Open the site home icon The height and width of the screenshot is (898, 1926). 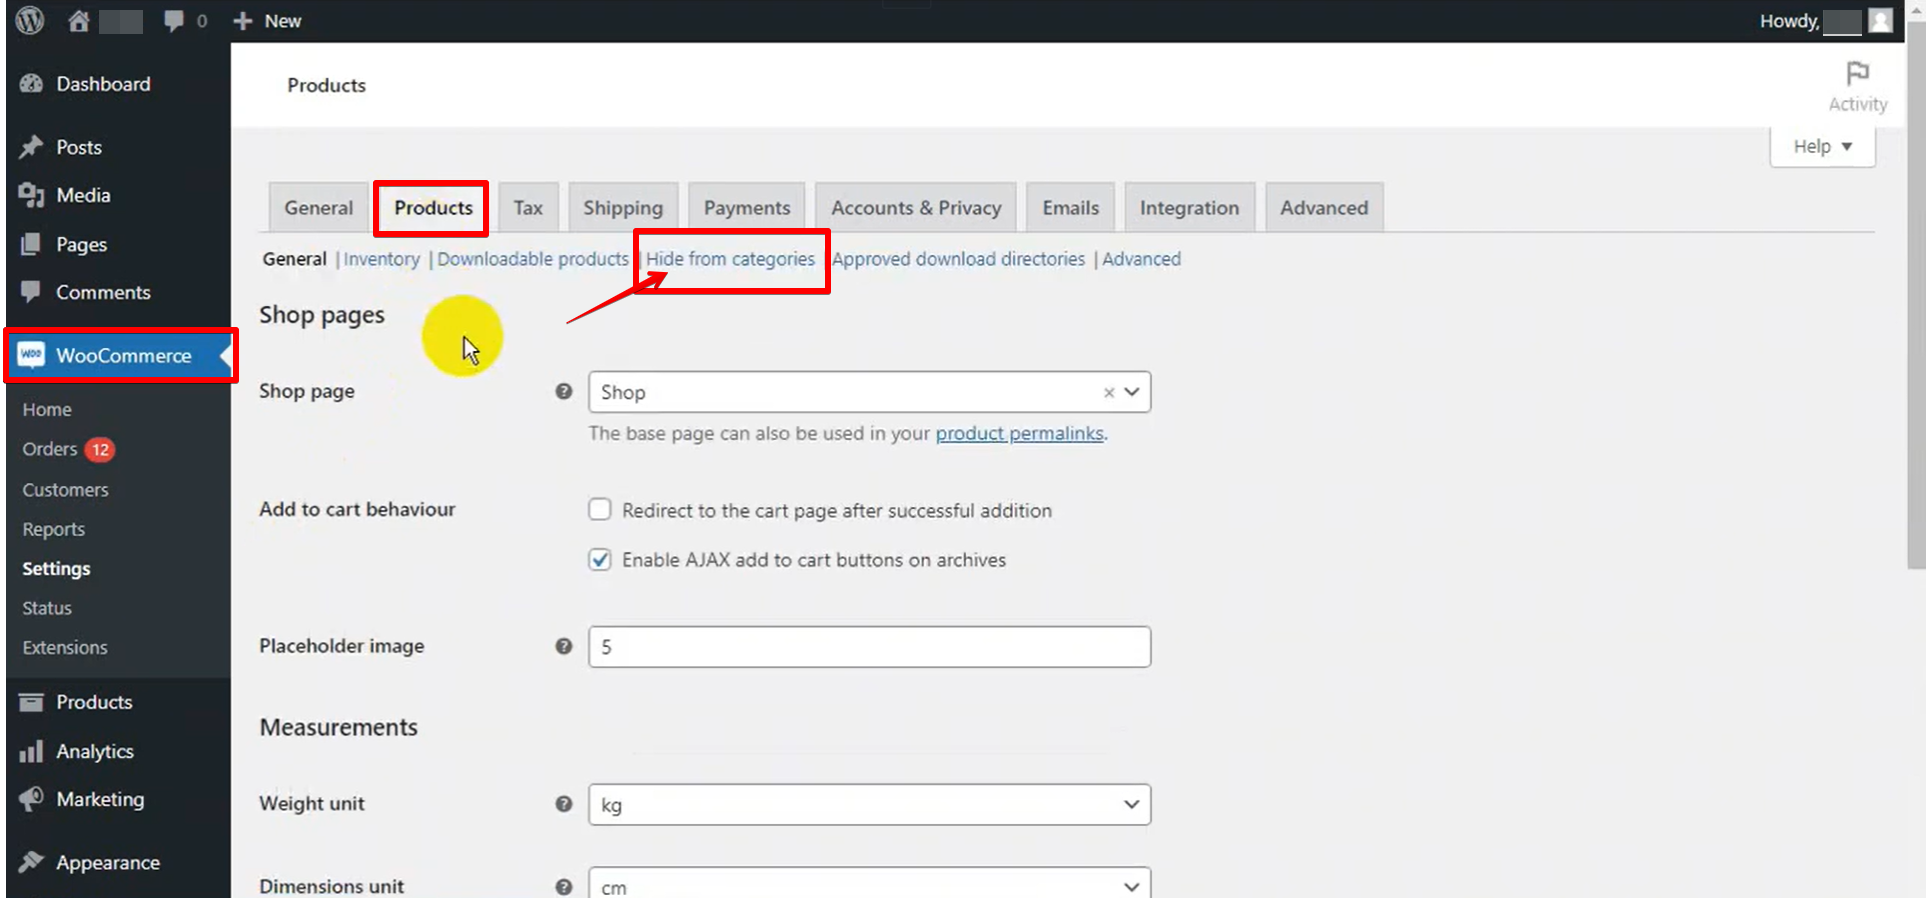[79, 21]
